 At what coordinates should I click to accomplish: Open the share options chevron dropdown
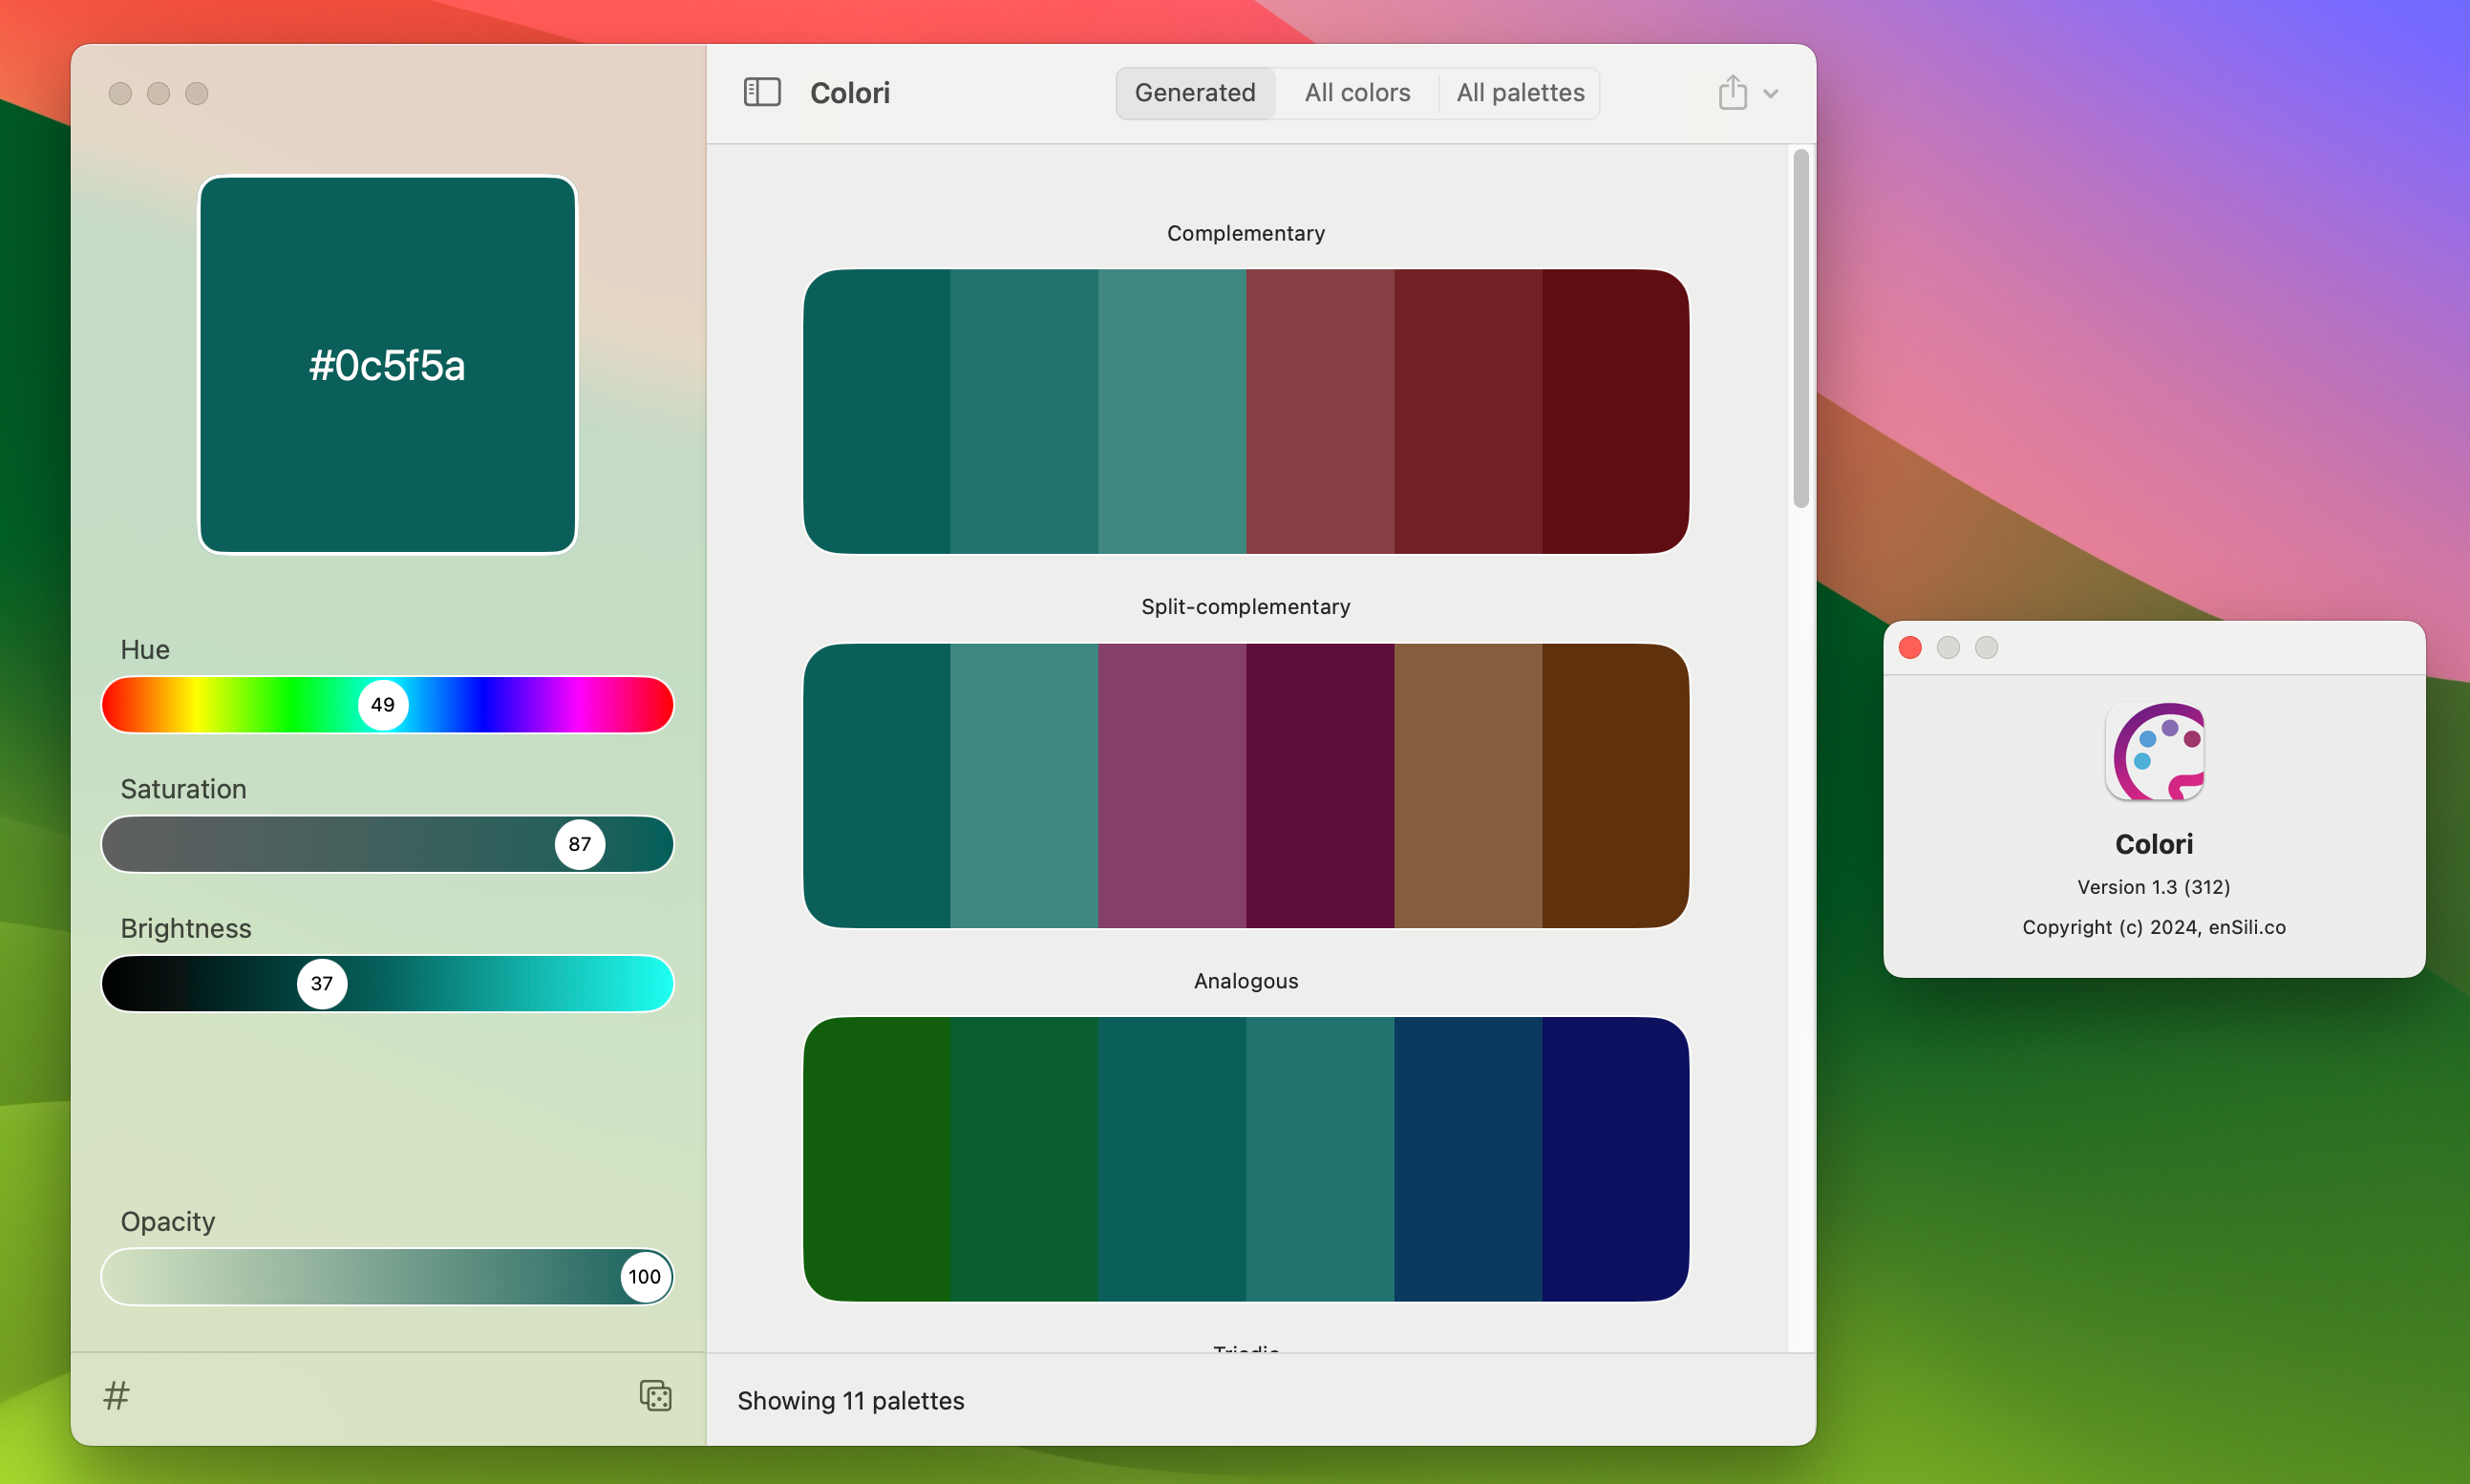click(x=1770, y=93)
